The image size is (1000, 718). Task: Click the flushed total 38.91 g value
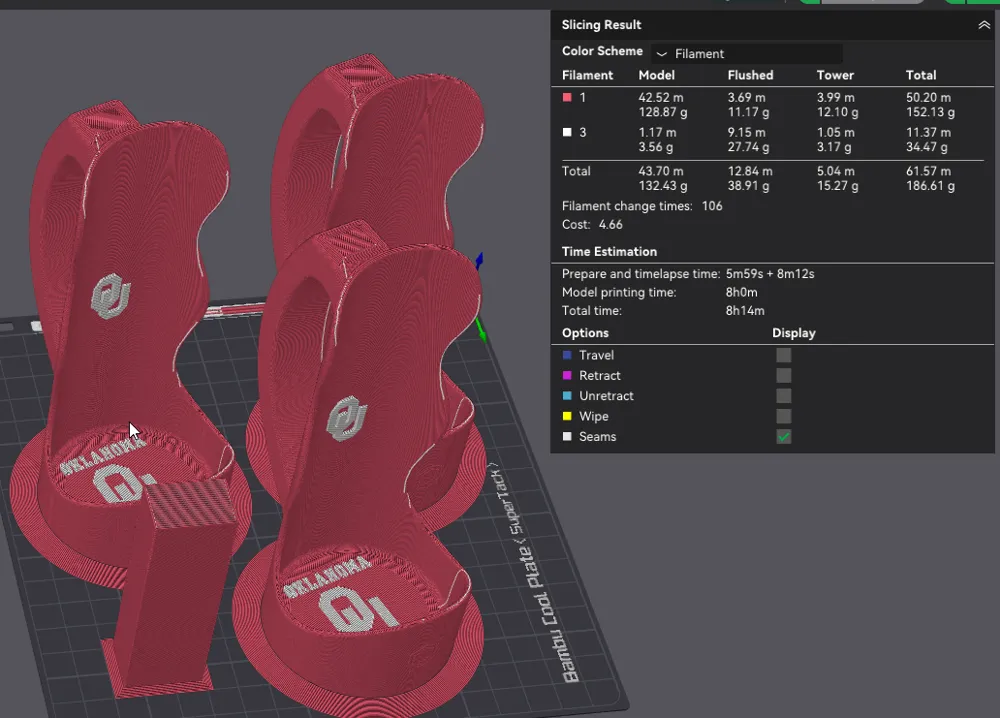(748, 186)
